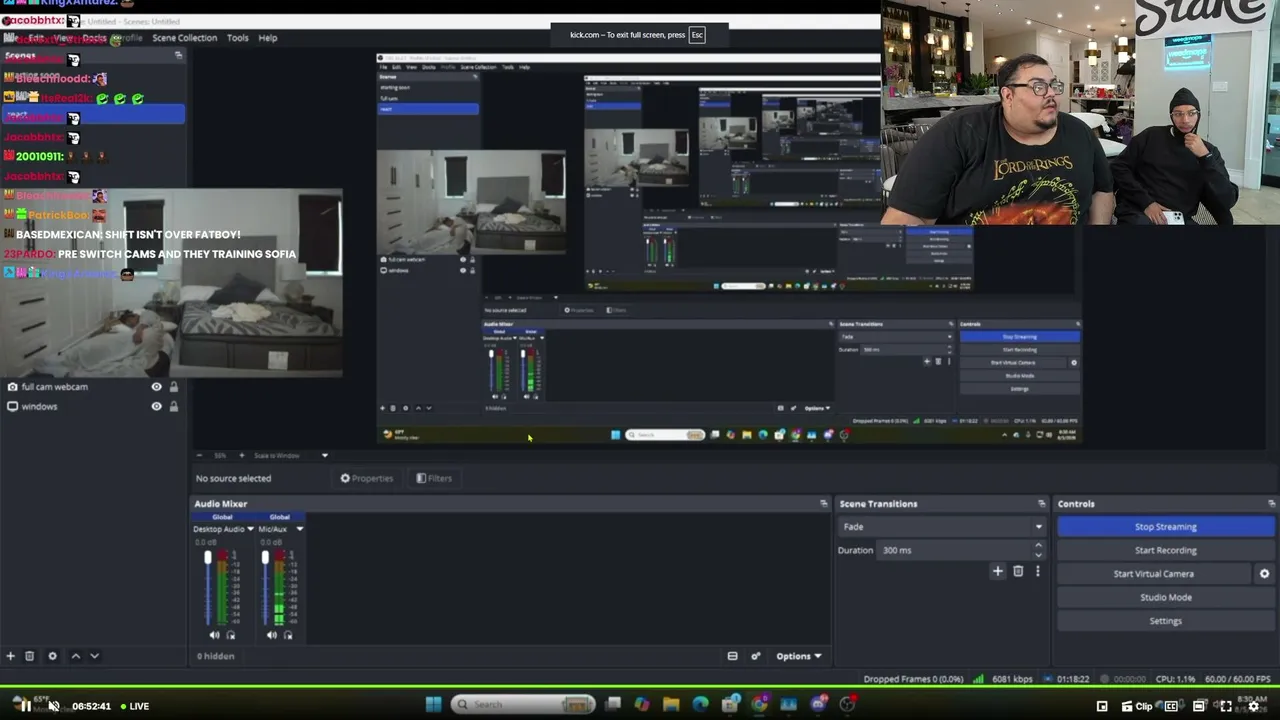The height and width of the screenshot is (720, 1280).
Task: Toggle Mic/Aux monitoring headphone icon
Action: [288, 635]
